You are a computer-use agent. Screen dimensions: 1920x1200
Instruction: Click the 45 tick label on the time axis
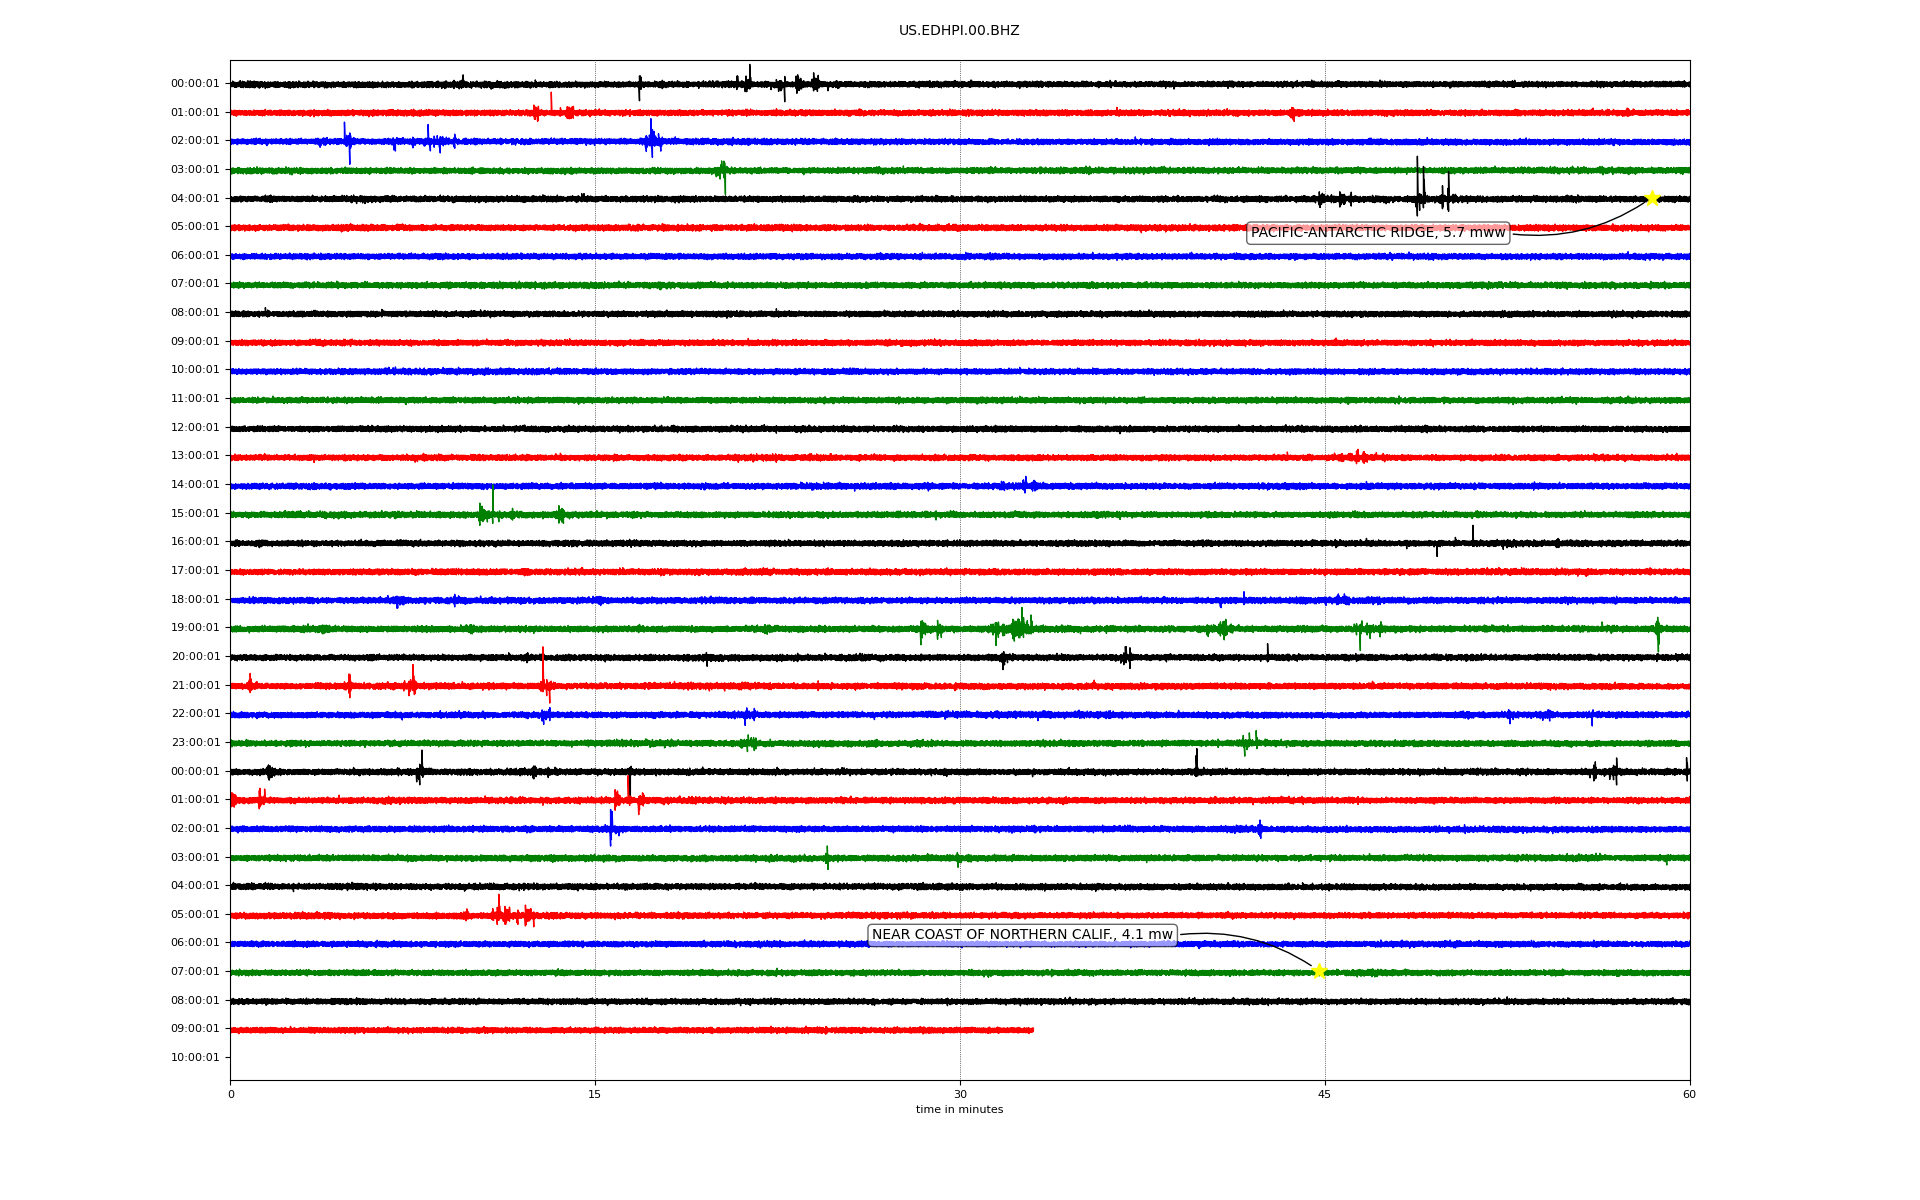click(x=1325, y=1094)
